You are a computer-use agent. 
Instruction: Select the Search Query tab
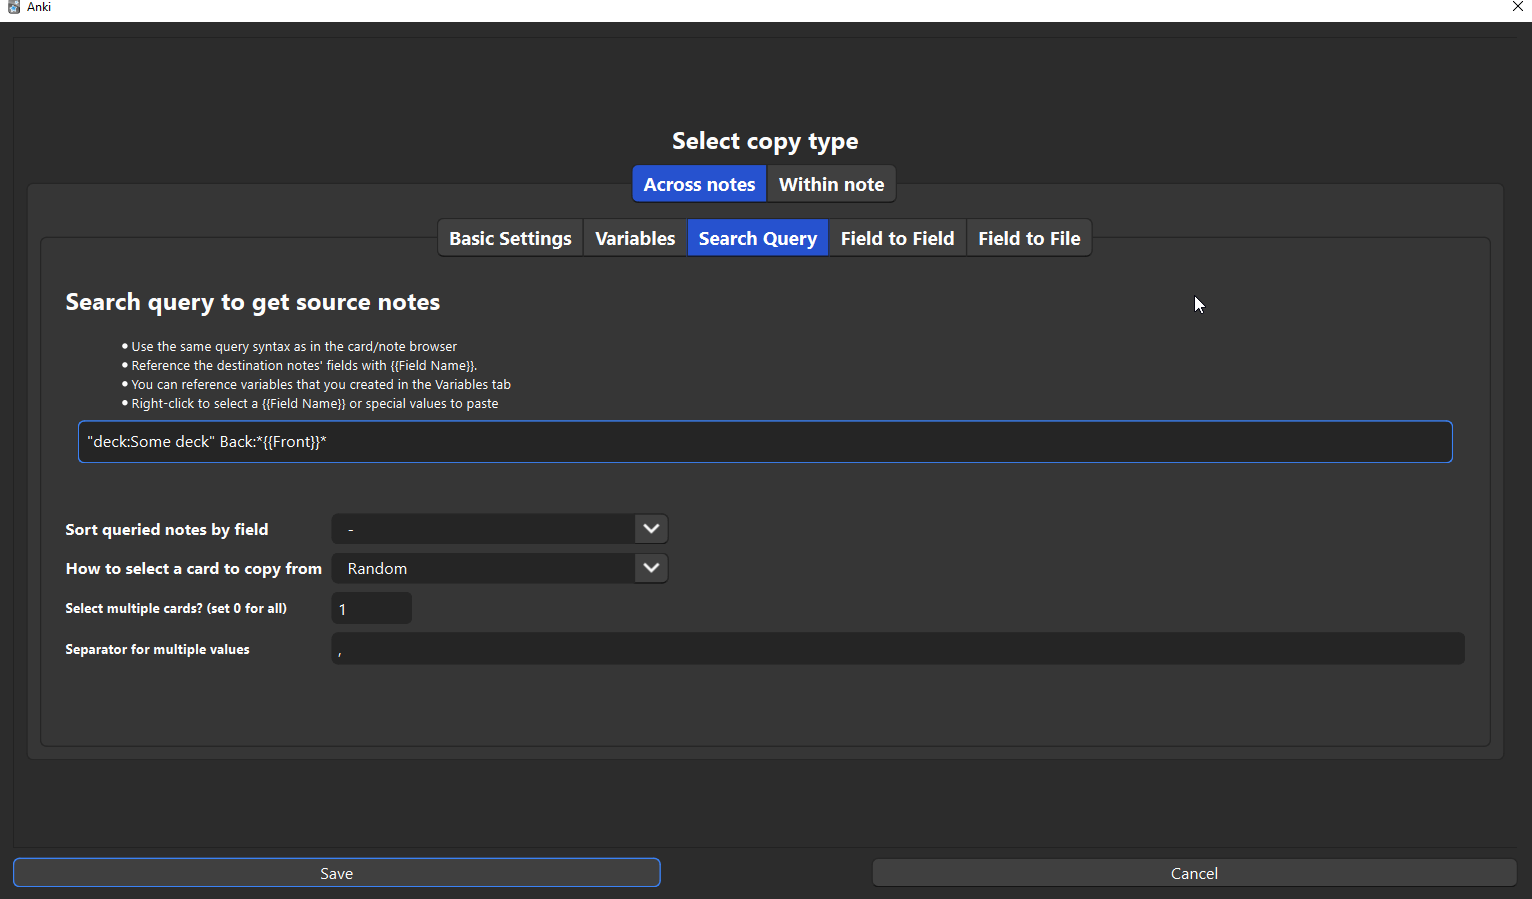pyautogui.click(x=757, y=238)
